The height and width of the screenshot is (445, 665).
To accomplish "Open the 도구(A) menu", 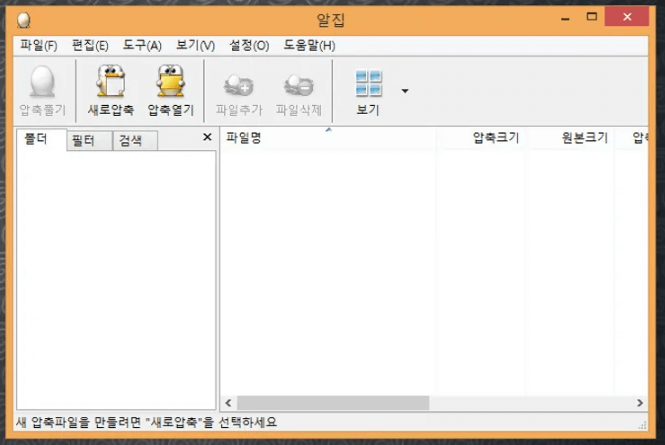I will (142, 45).
